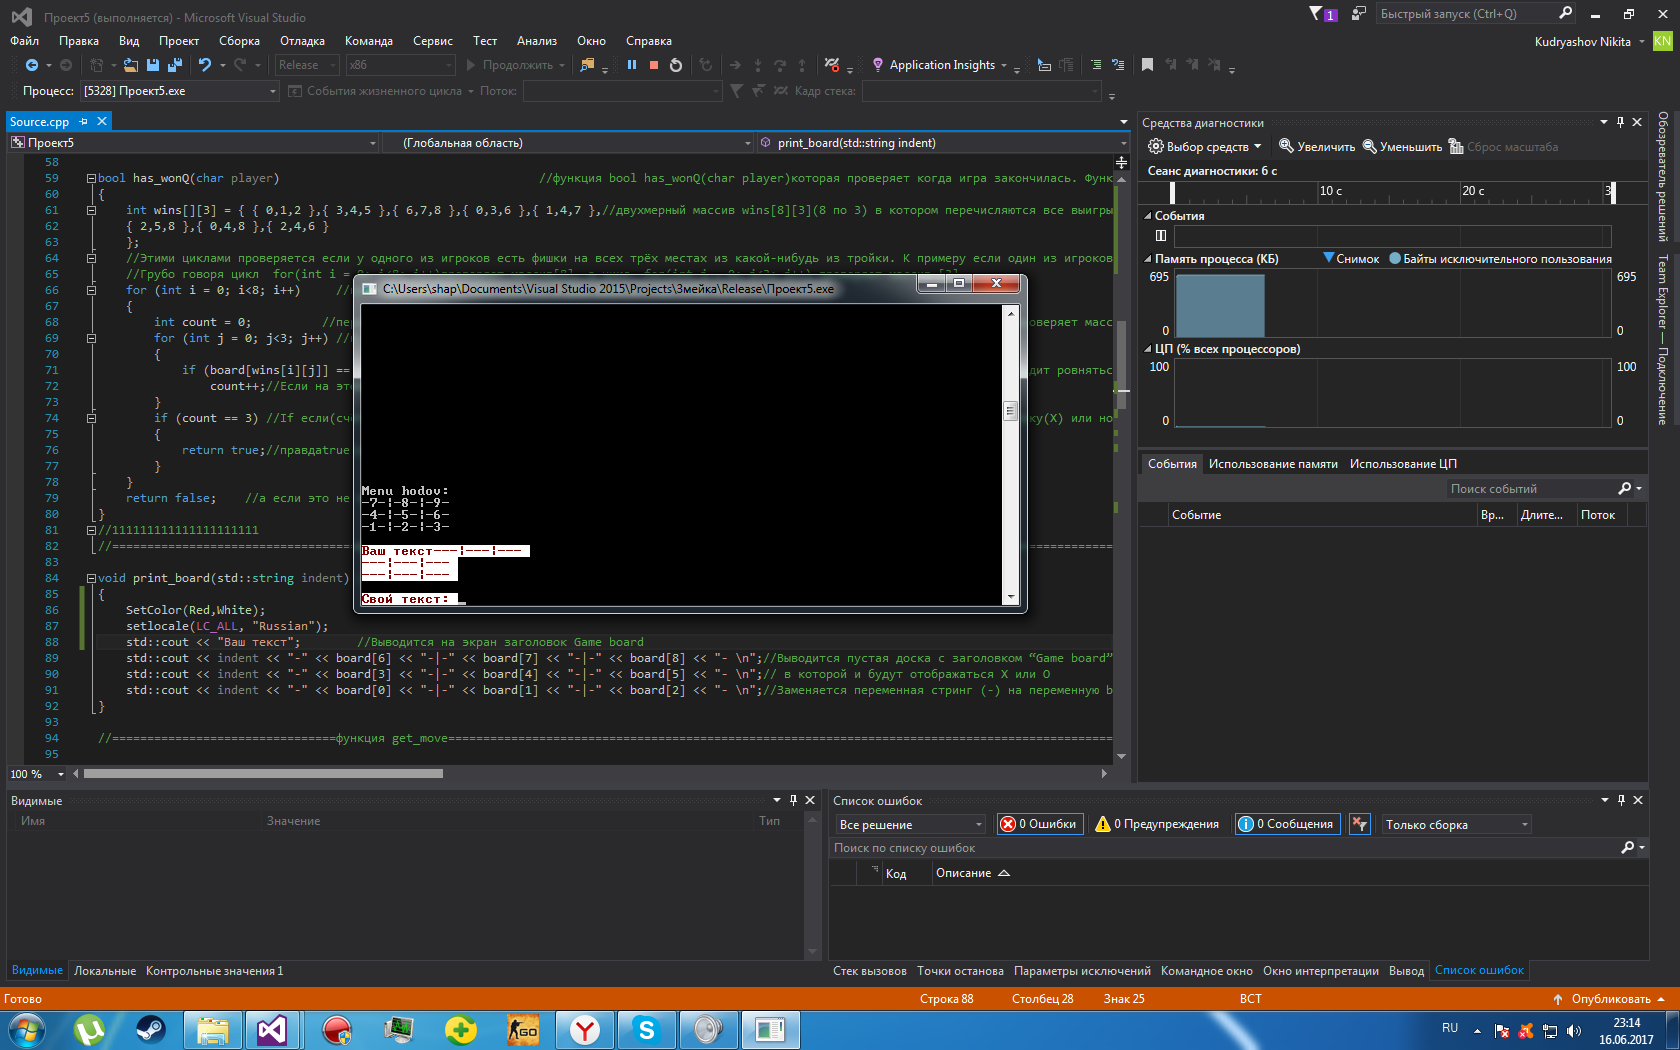Open Стек вызовов tab
Viewport: 1680px width, 1050px height.
click(869, 971)
